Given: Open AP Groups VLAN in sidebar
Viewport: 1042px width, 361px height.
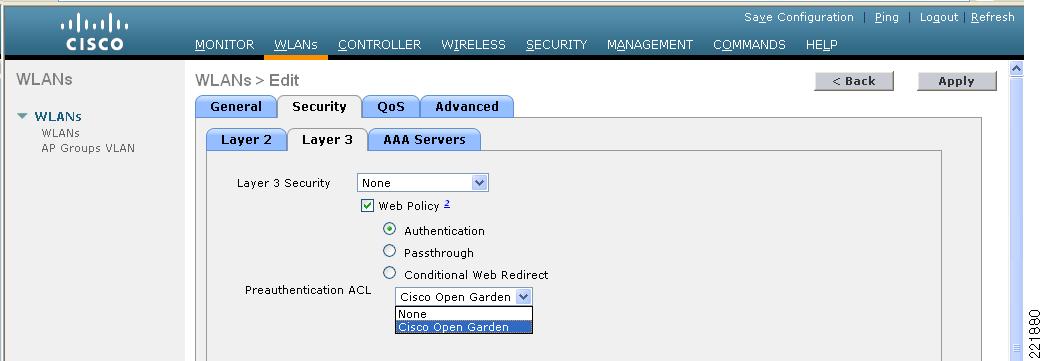Looking at the screenshot, I should point(88,148).
